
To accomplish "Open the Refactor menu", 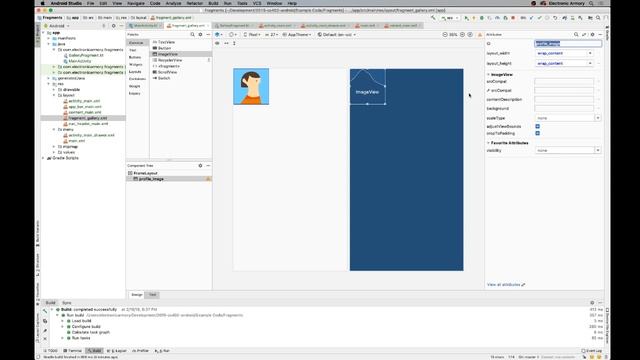I will (x=194, y=3).
